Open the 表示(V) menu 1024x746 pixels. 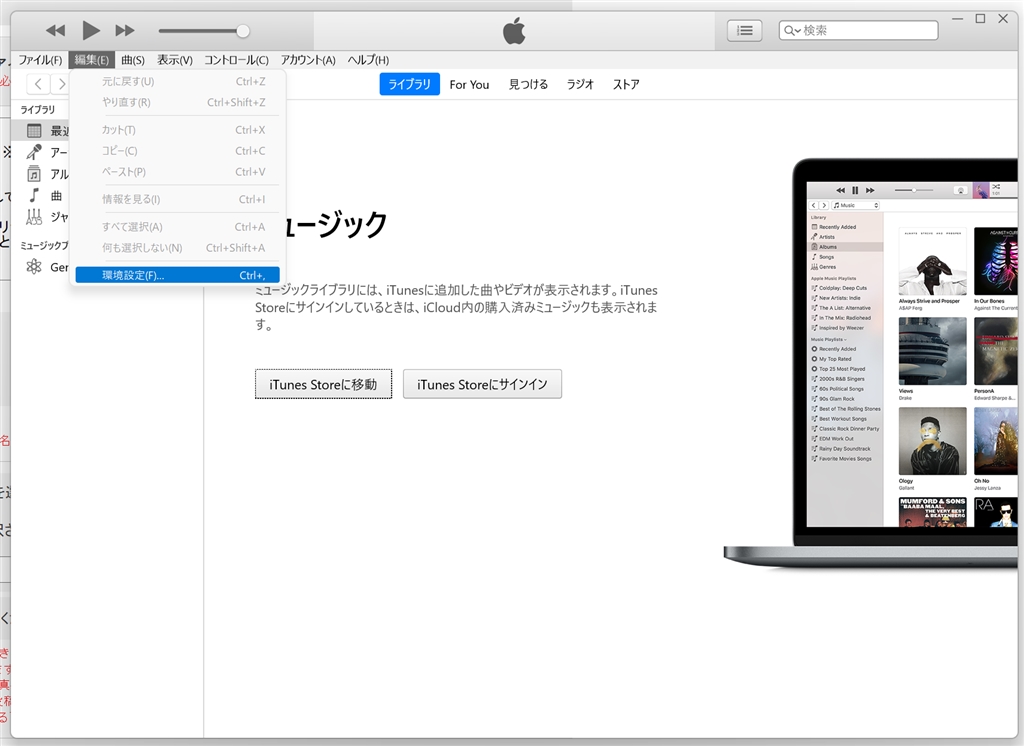(174, 60)
